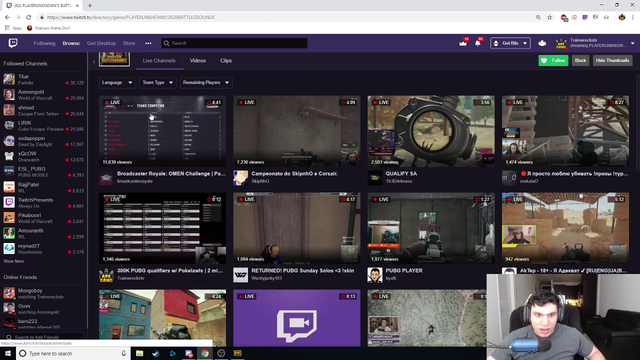Viewport: 640px width, 360px height.
Task: Expand the user account dropdown arrow
Action: 633,43
